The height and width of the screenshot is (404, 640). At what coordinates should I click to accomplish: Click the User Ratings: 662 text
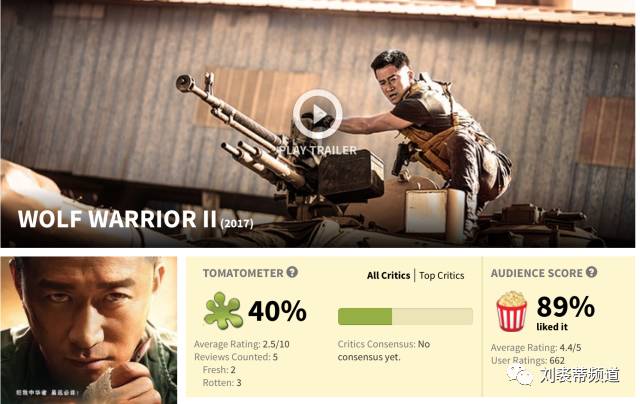(528, 360)
